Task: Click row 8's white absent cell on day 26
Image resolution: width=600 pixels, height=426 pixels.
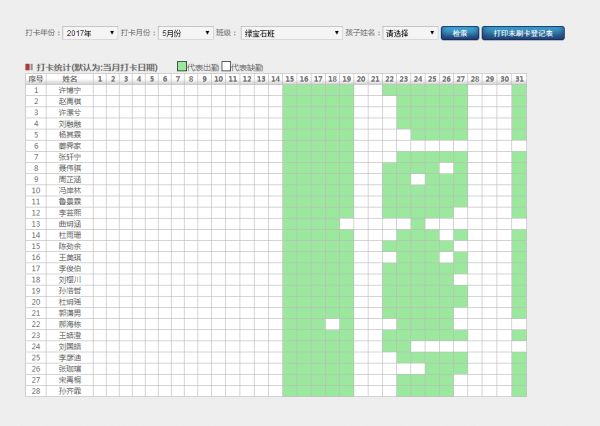Action: pyautogui.click(x=447, y=168)
